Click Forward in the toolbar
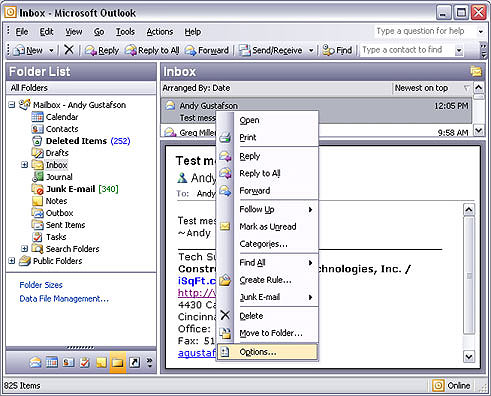The image size is (491, 396). click(x=207, y=50)
